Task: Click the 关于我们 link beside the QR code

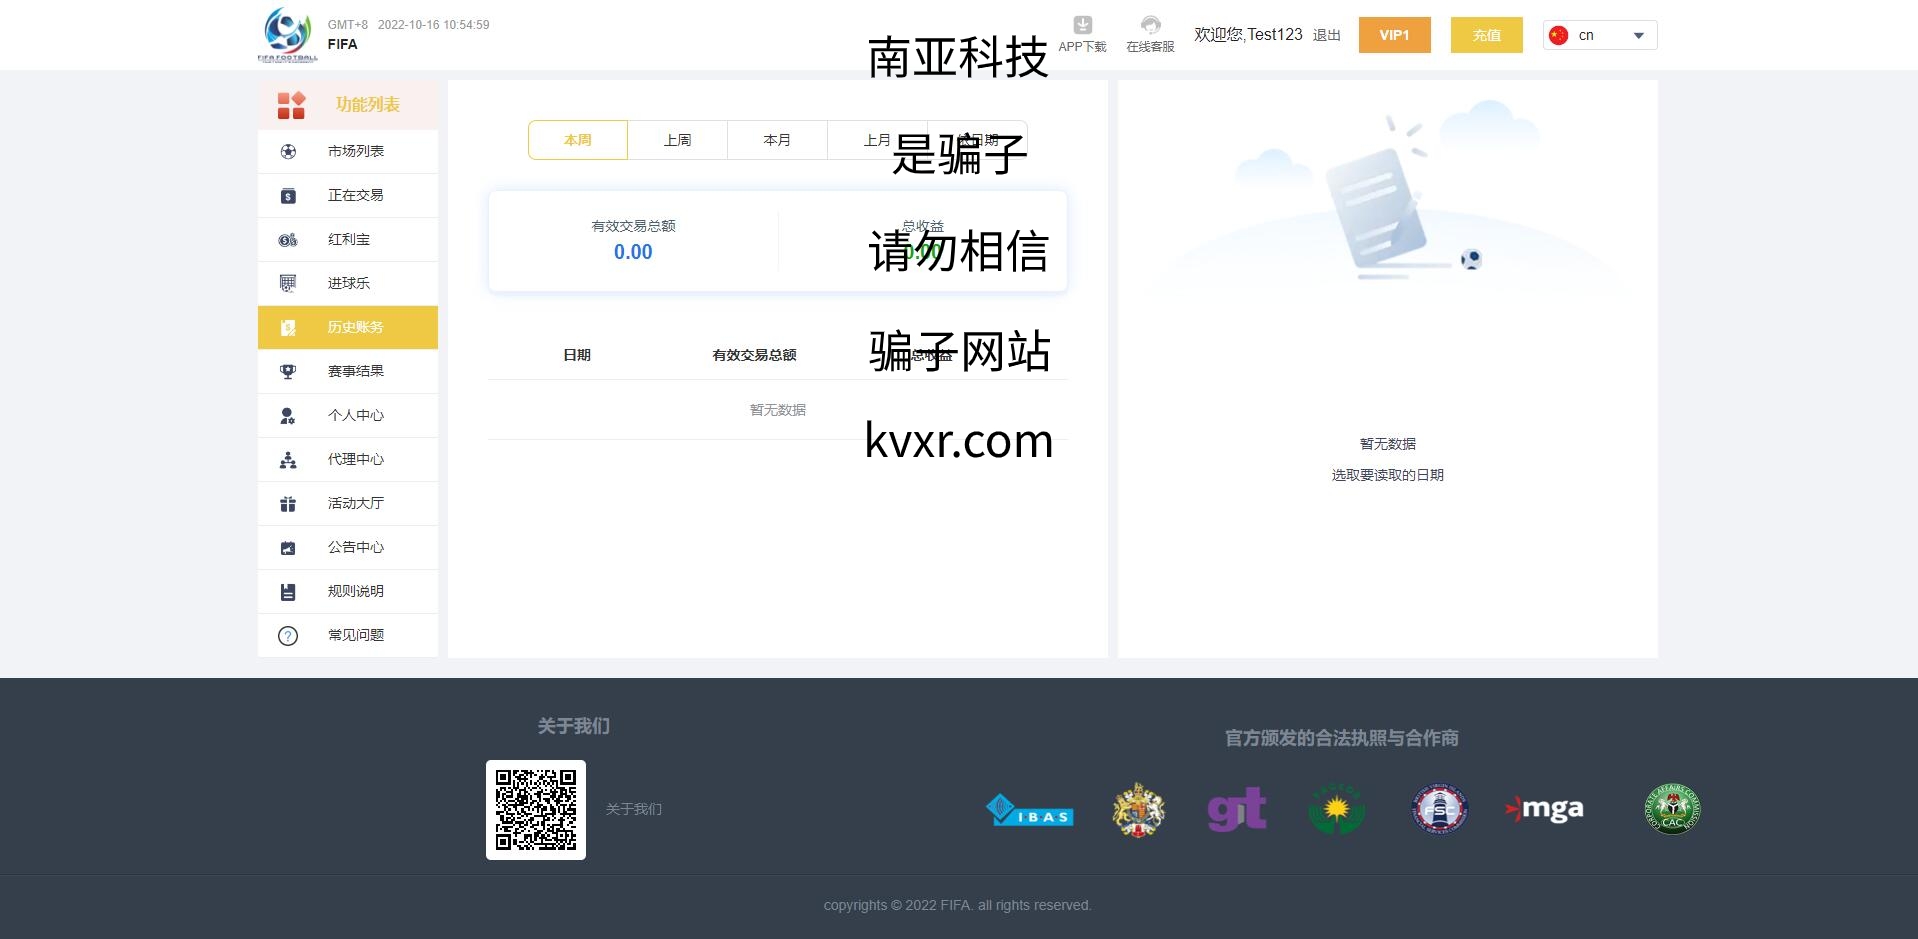Action: (634, 809)
